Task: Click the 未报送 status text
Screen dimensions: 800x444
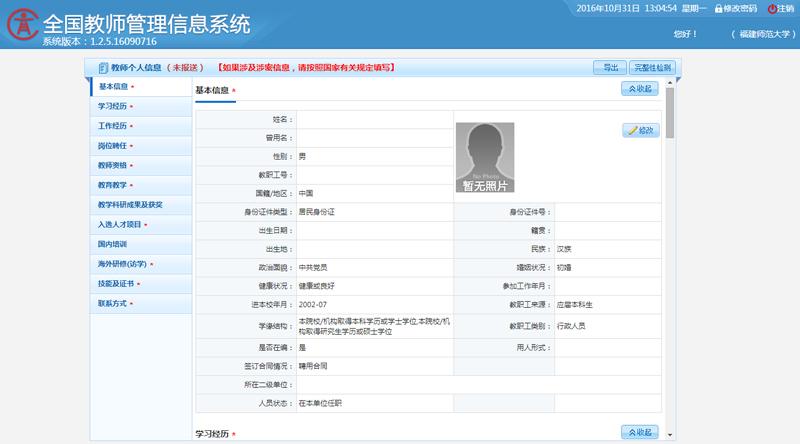Action: [185, 67]
